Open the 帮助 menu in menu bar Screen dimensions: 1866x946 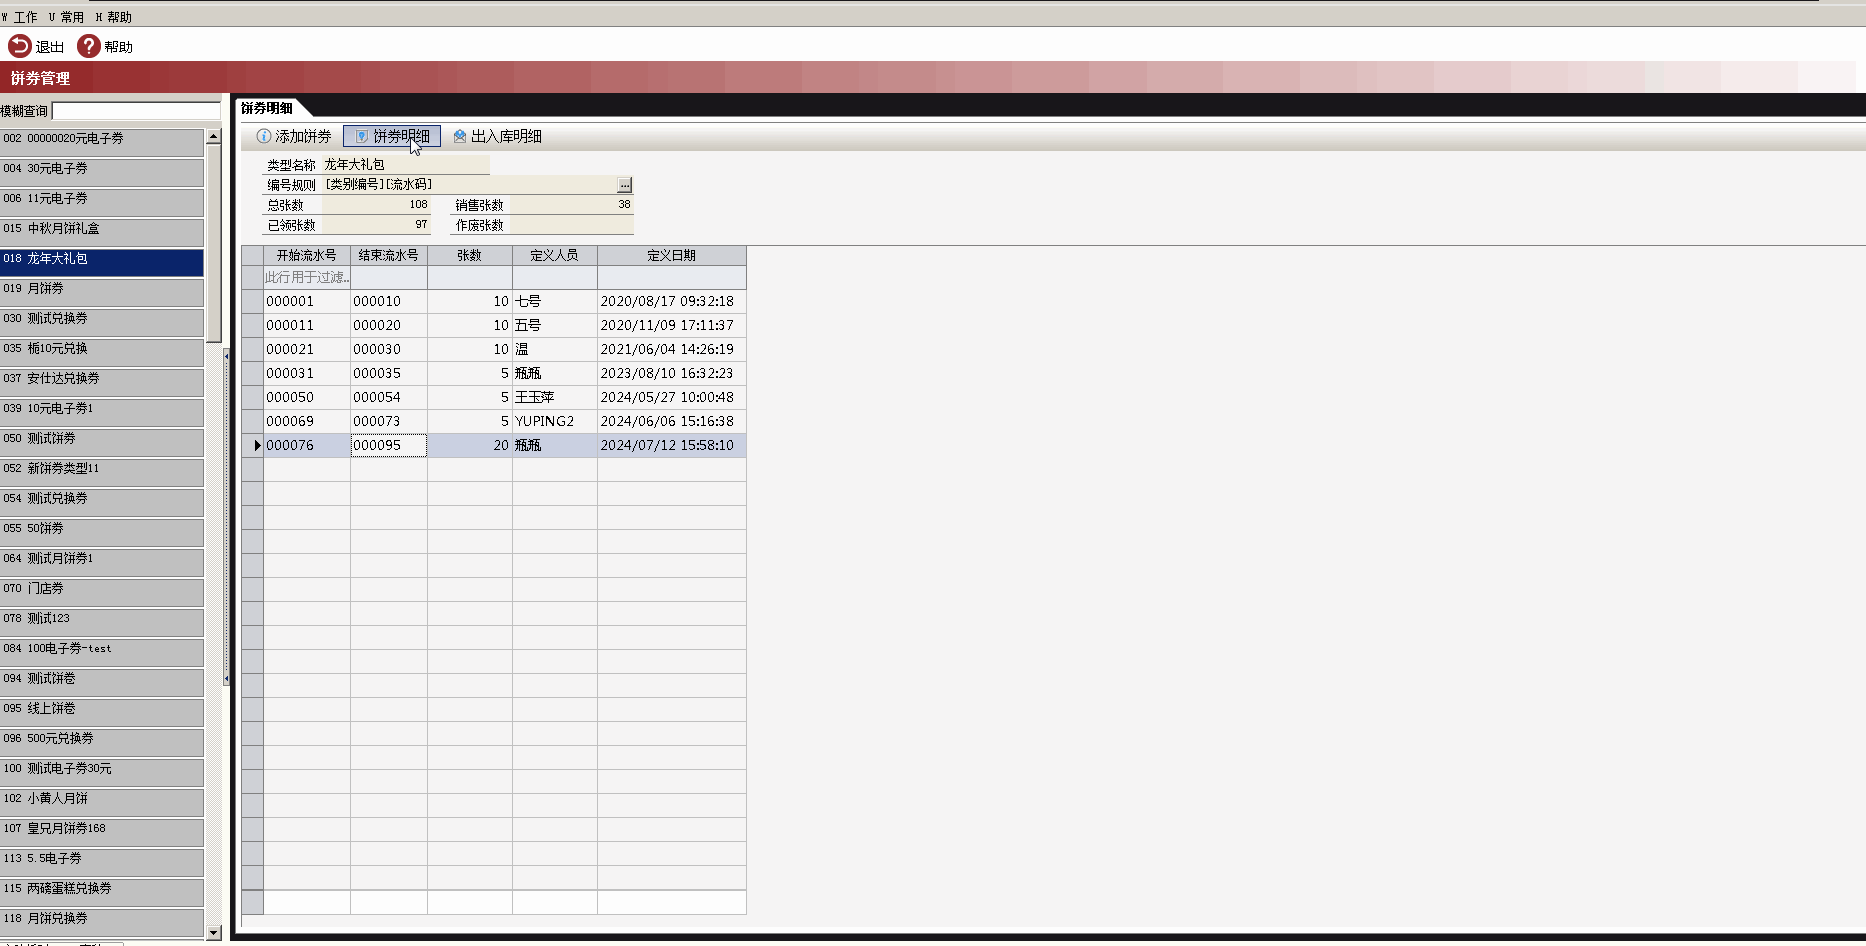pos(113,17)
